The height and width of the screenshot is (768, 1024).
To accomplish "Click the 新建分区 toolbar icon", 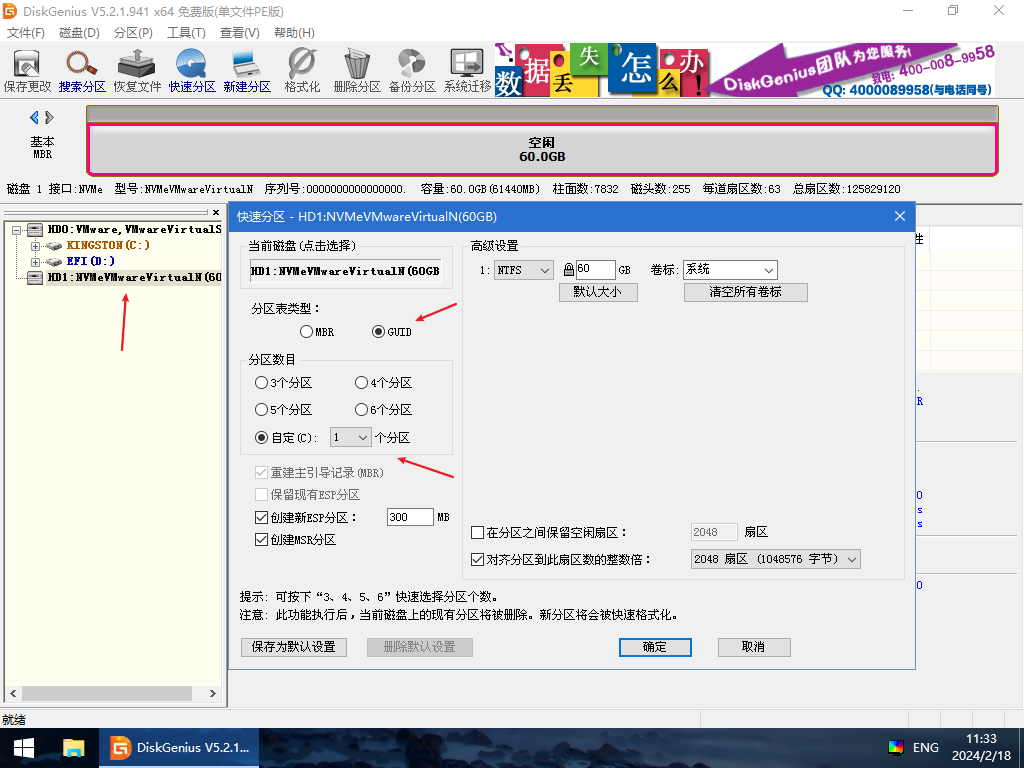I will [246, 71].
